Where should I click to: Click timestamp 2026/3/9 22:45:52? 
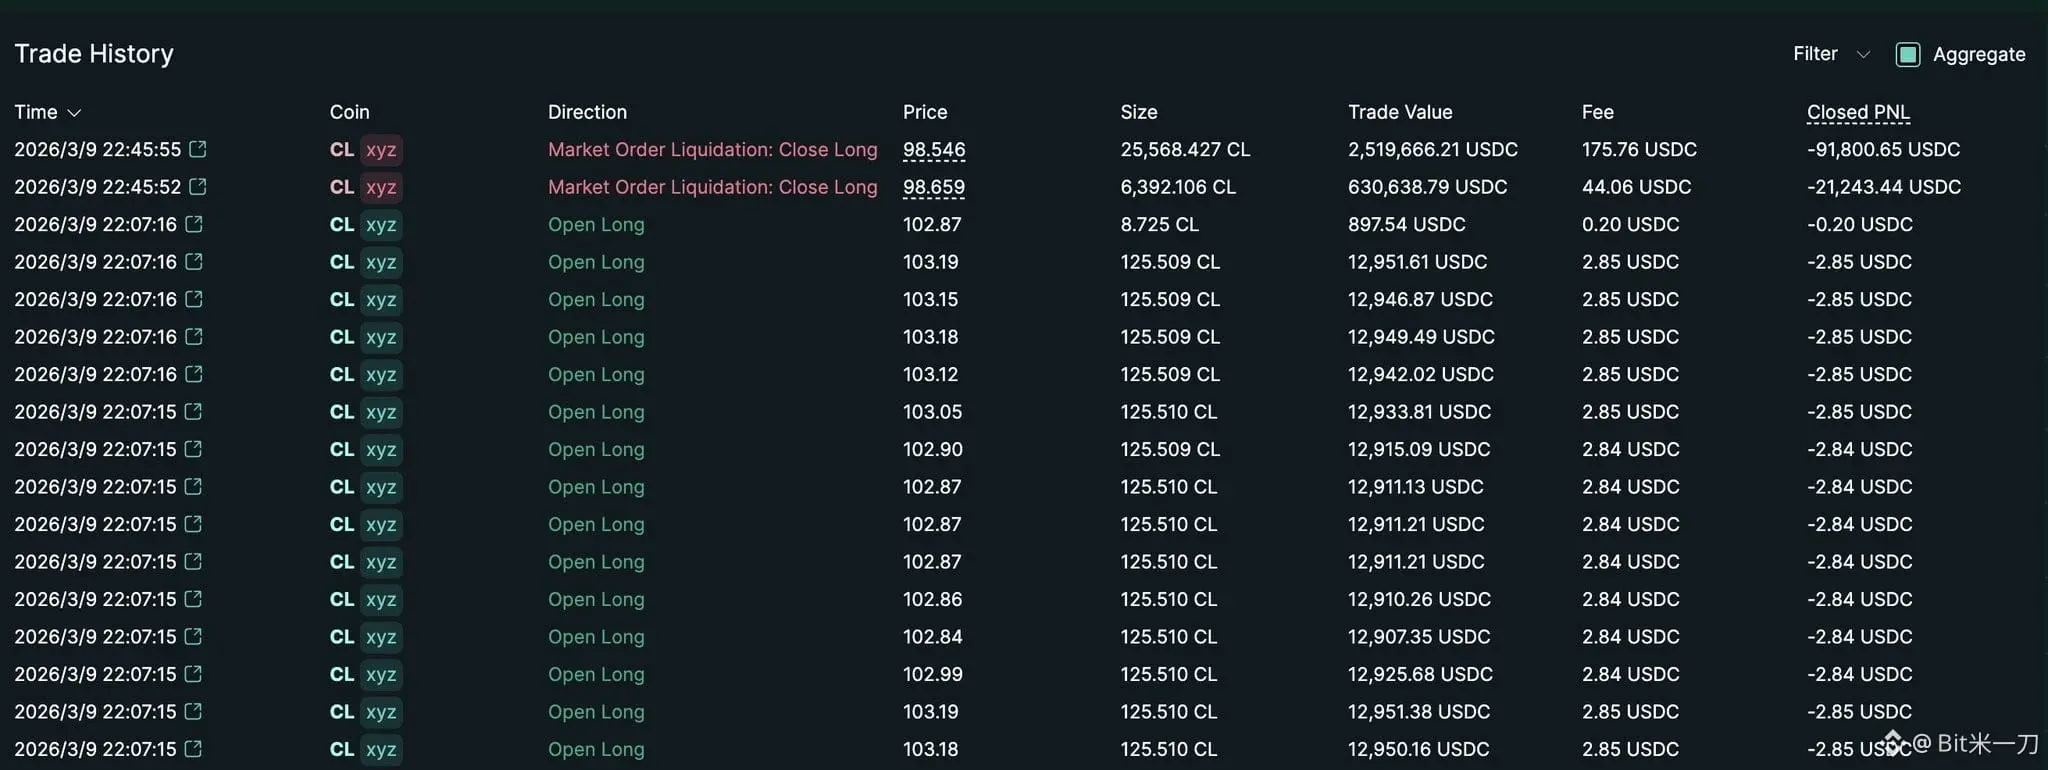click(x=98, y=187)
